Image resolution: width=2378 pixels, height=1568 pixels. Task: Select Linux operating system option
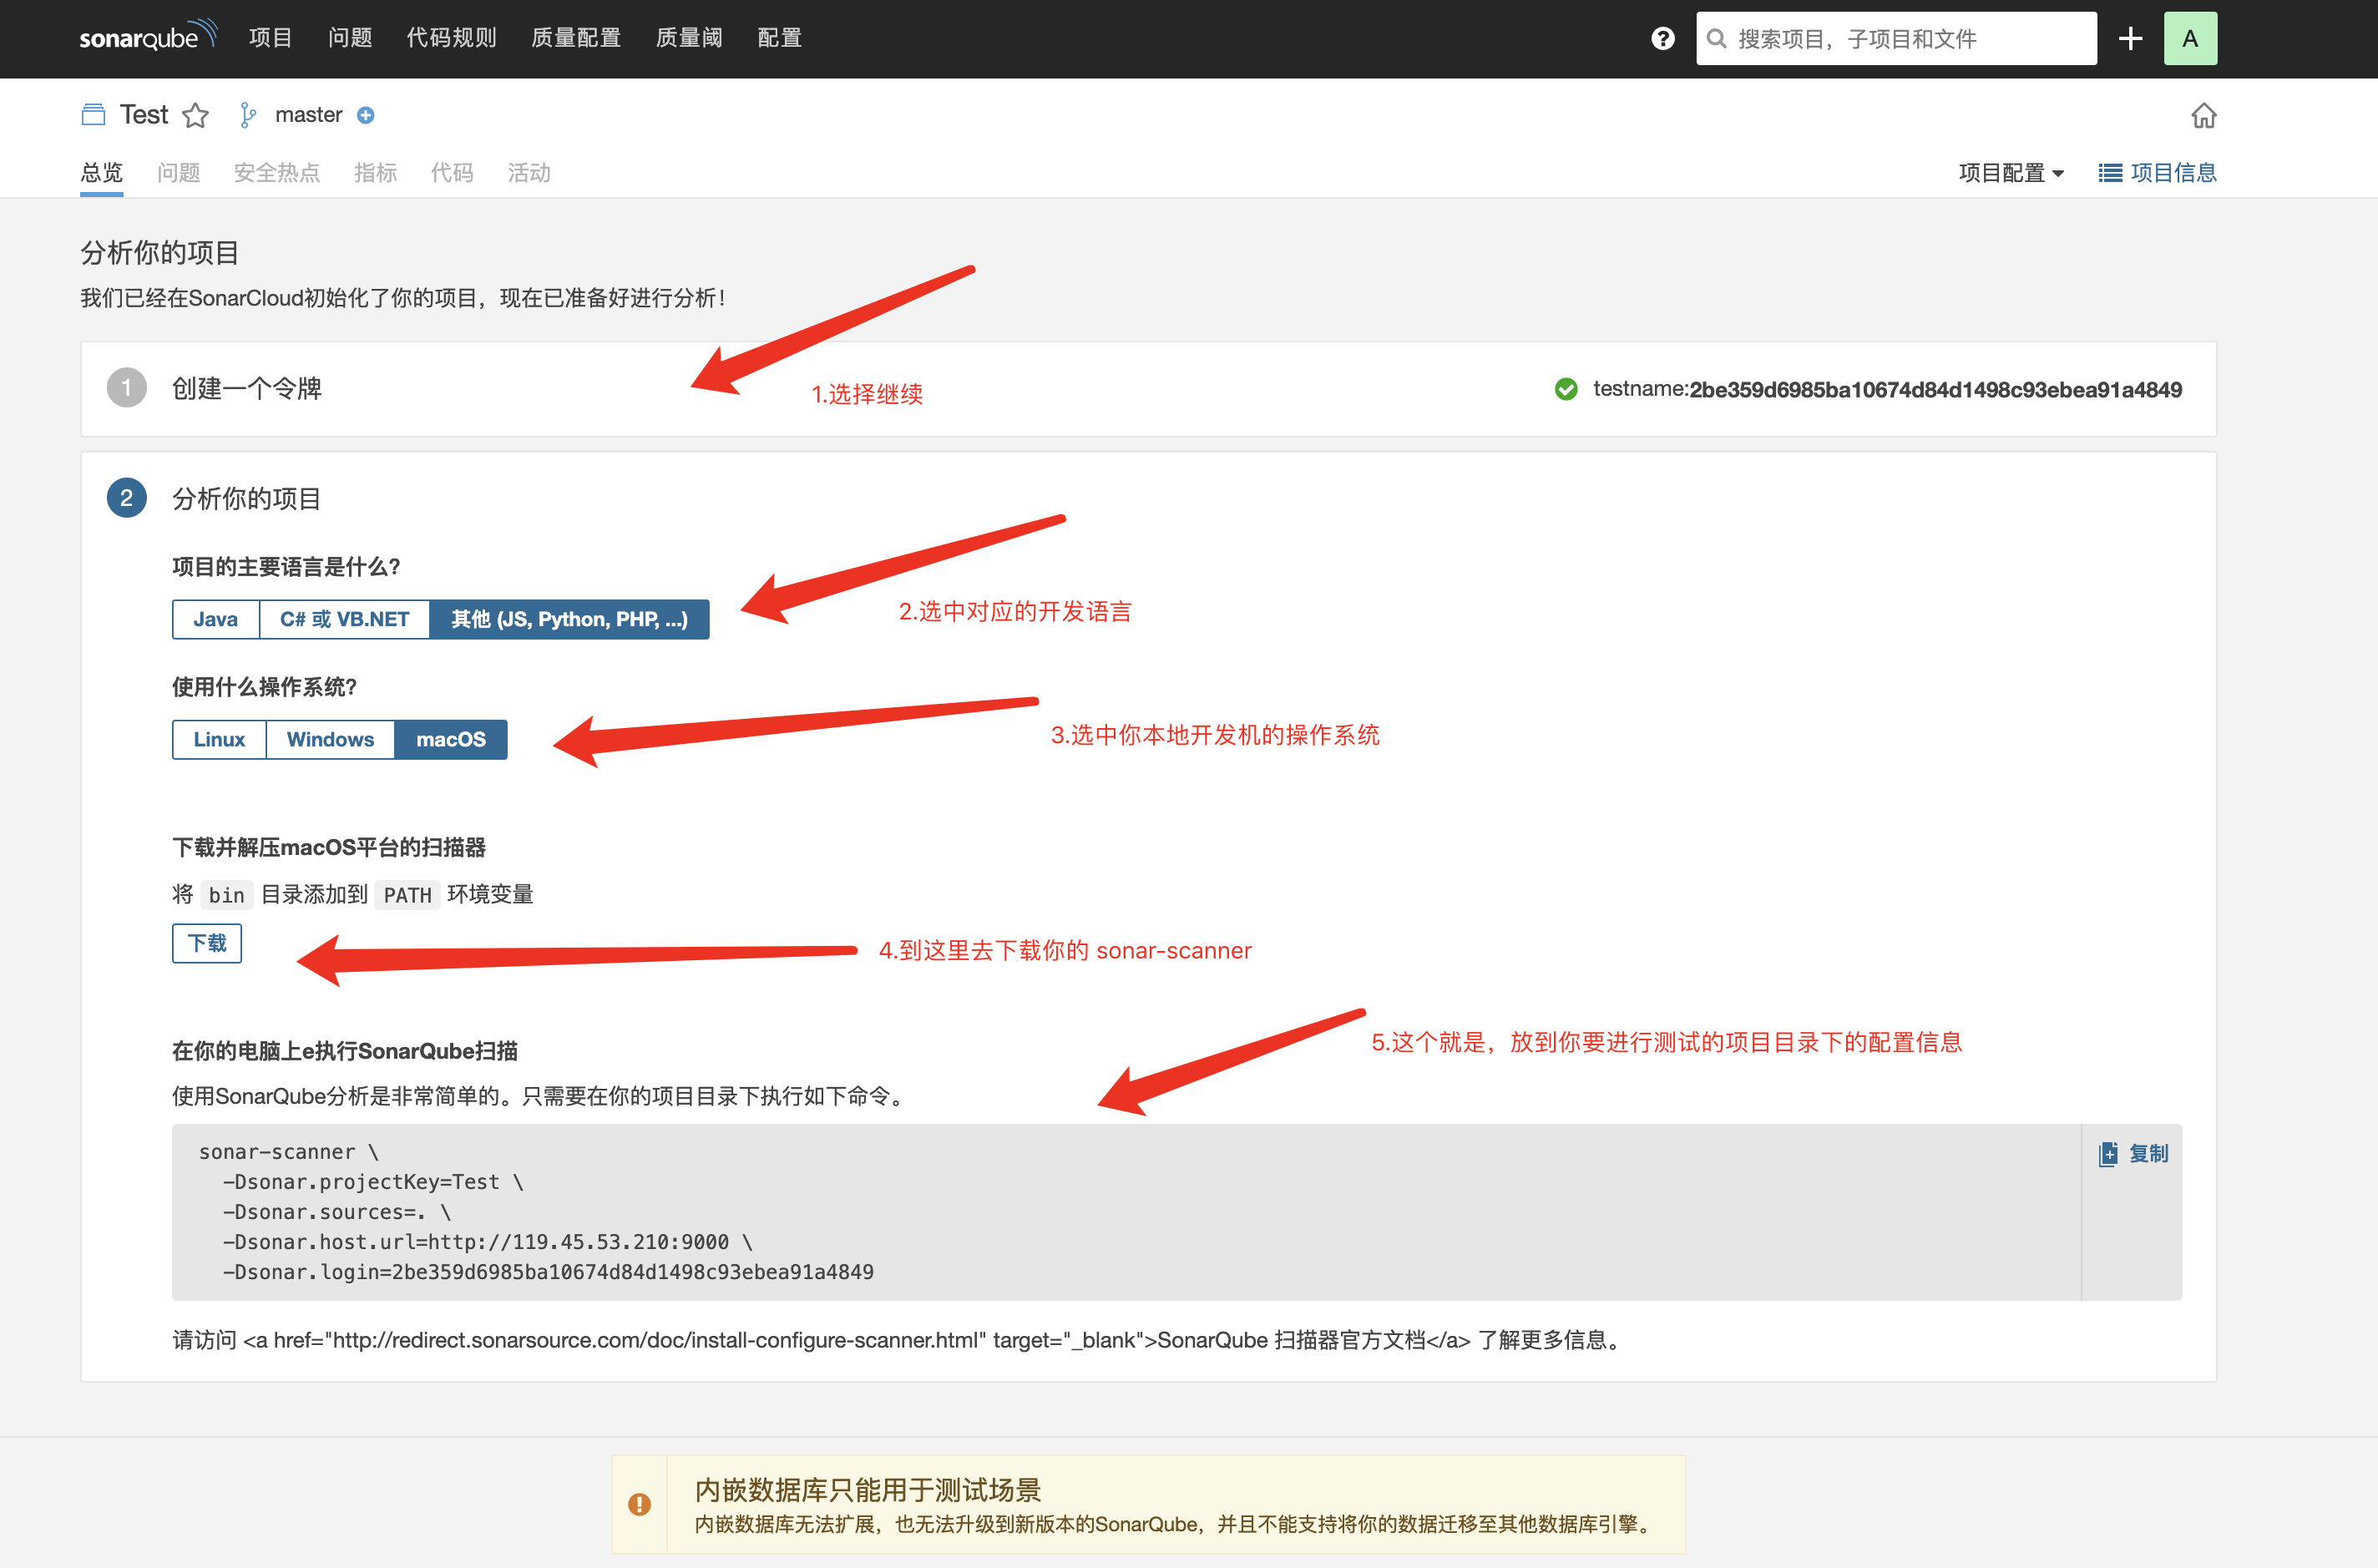click(218, 739)
